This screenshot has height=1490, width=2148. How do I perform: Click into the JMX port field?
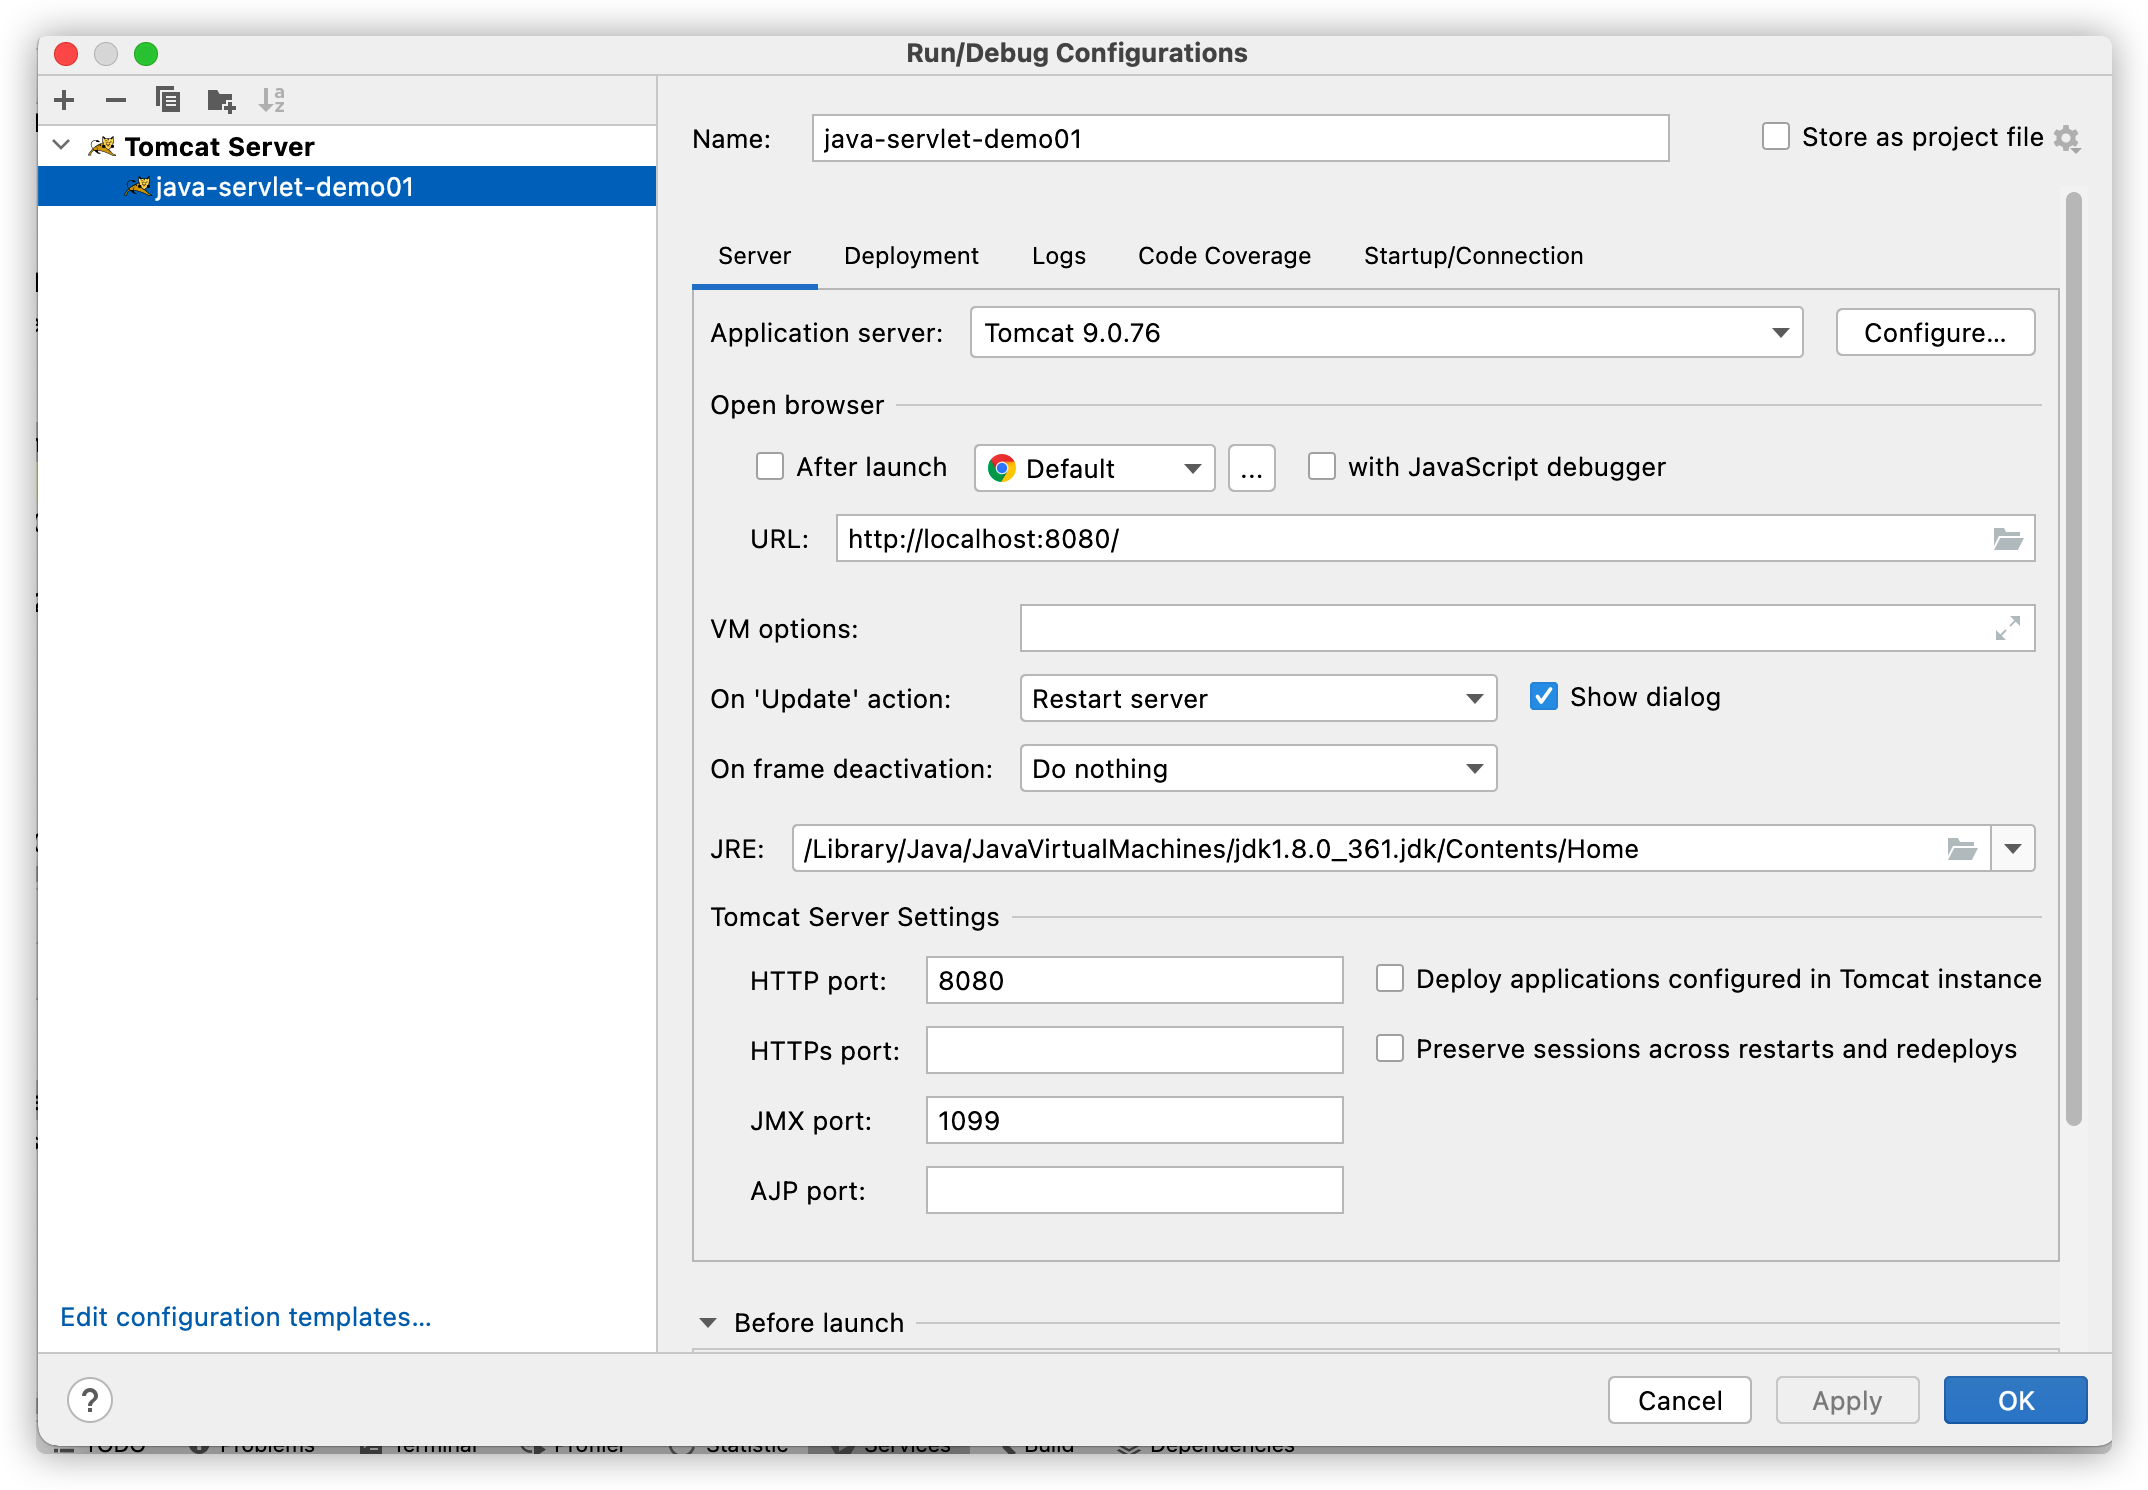click(x=1134, y=1120)
